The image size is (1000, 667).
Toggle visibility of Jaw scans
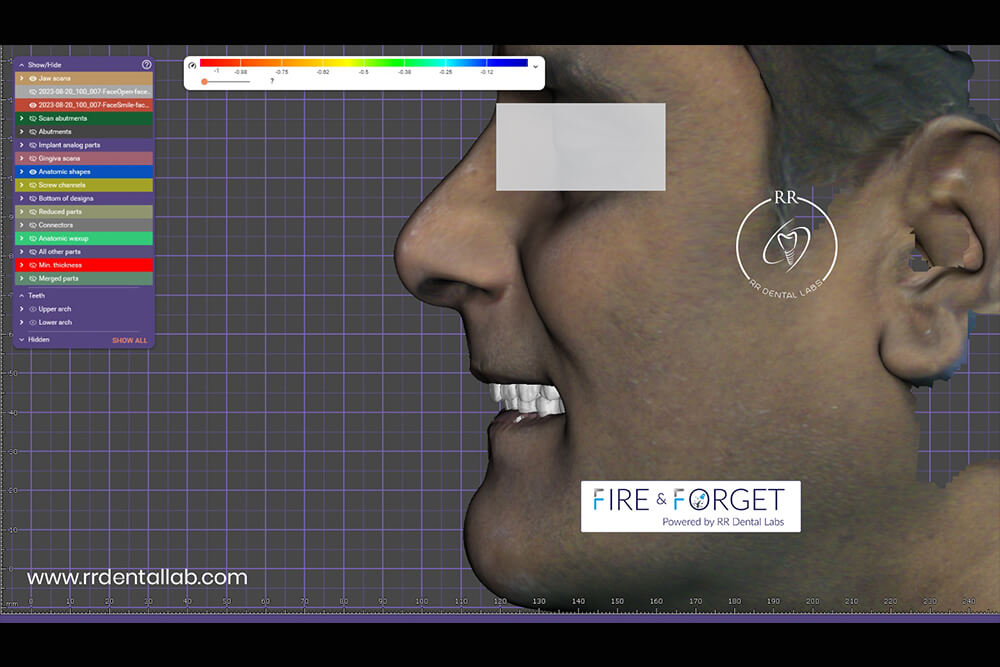click(33, 78)
